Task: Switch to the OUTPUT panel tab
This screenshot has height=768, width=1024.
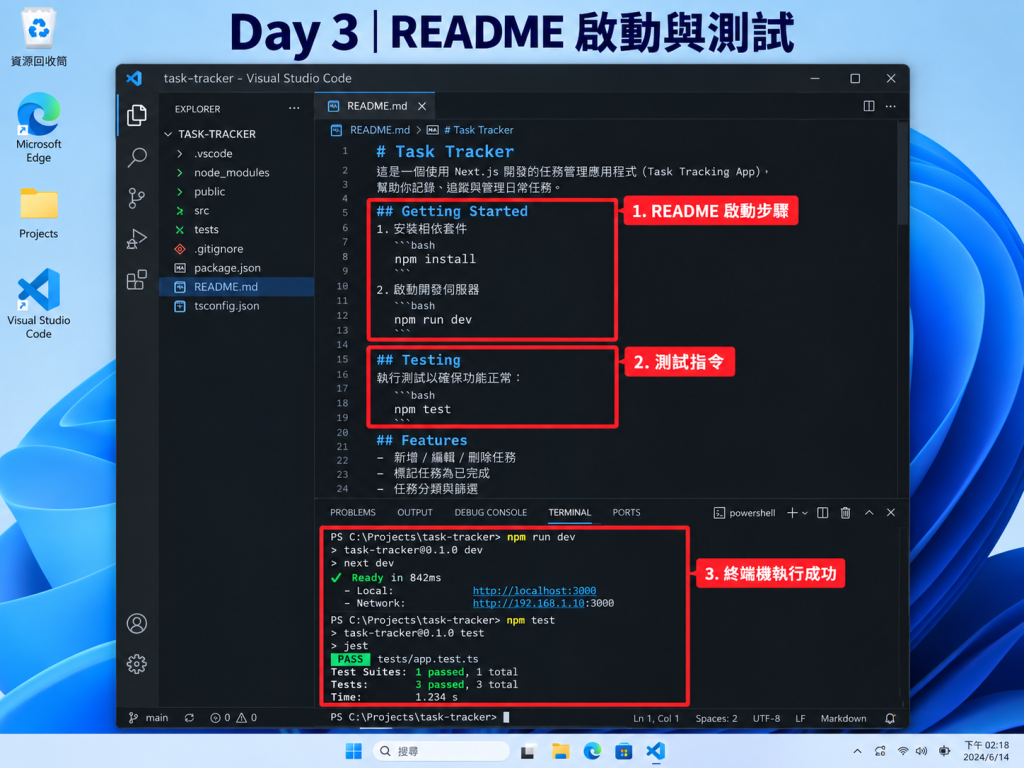Action: 415,513
